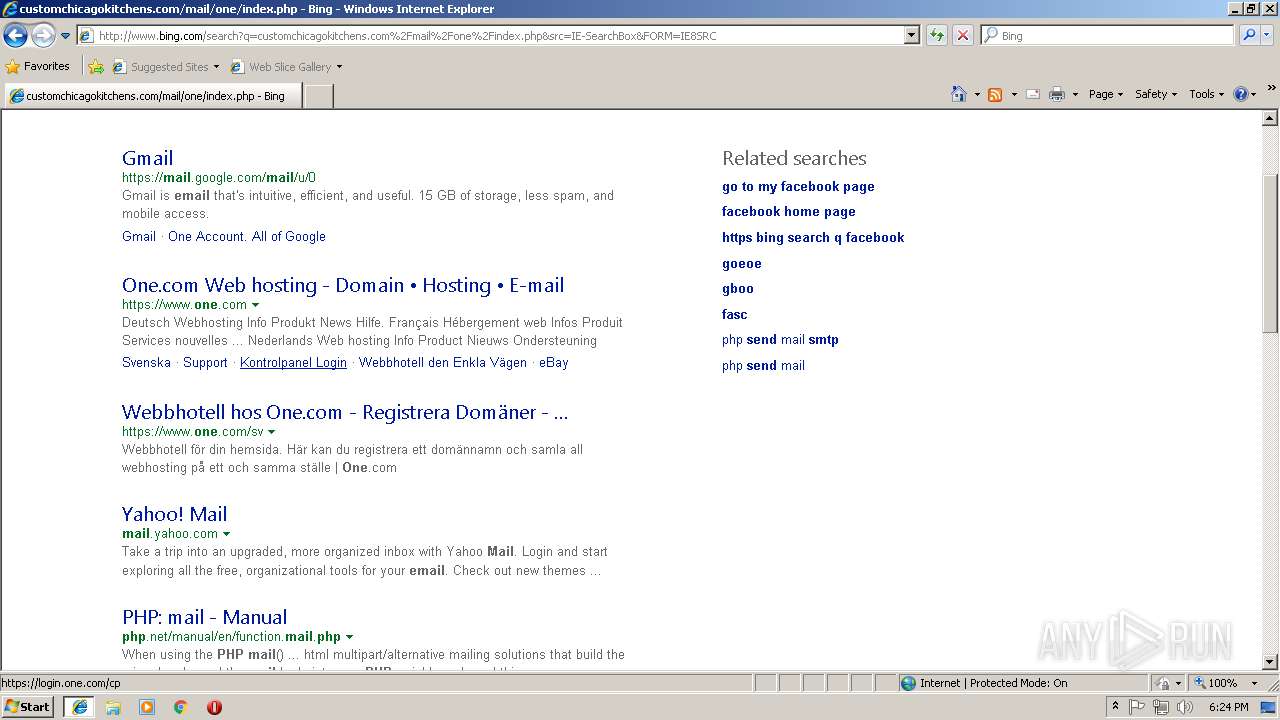Screen dimensions: 1280x720
Task: Click 'Webbhotell den Enkla Vägen' sublink
Action: click(x=443, y=363)
